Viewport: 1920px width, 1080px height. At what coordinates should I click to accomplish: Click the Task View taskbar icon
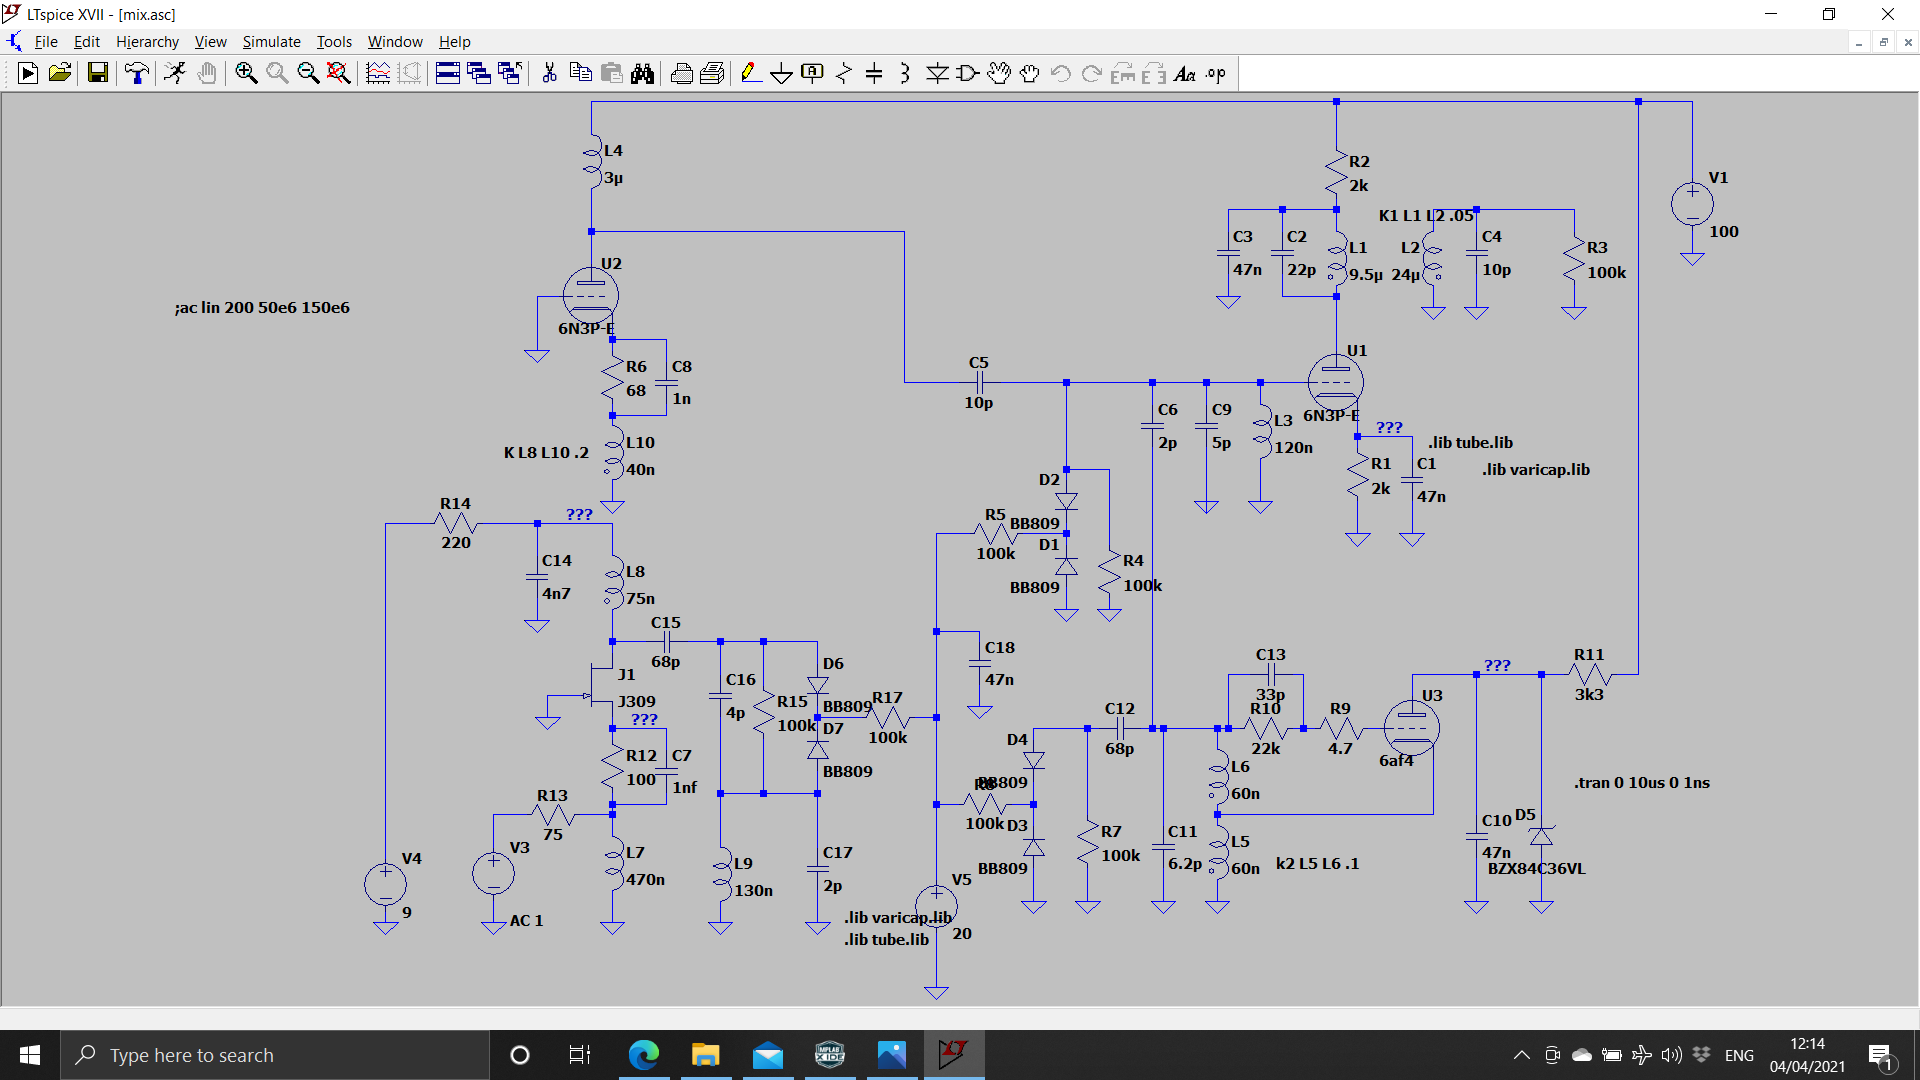point(580,1055)
